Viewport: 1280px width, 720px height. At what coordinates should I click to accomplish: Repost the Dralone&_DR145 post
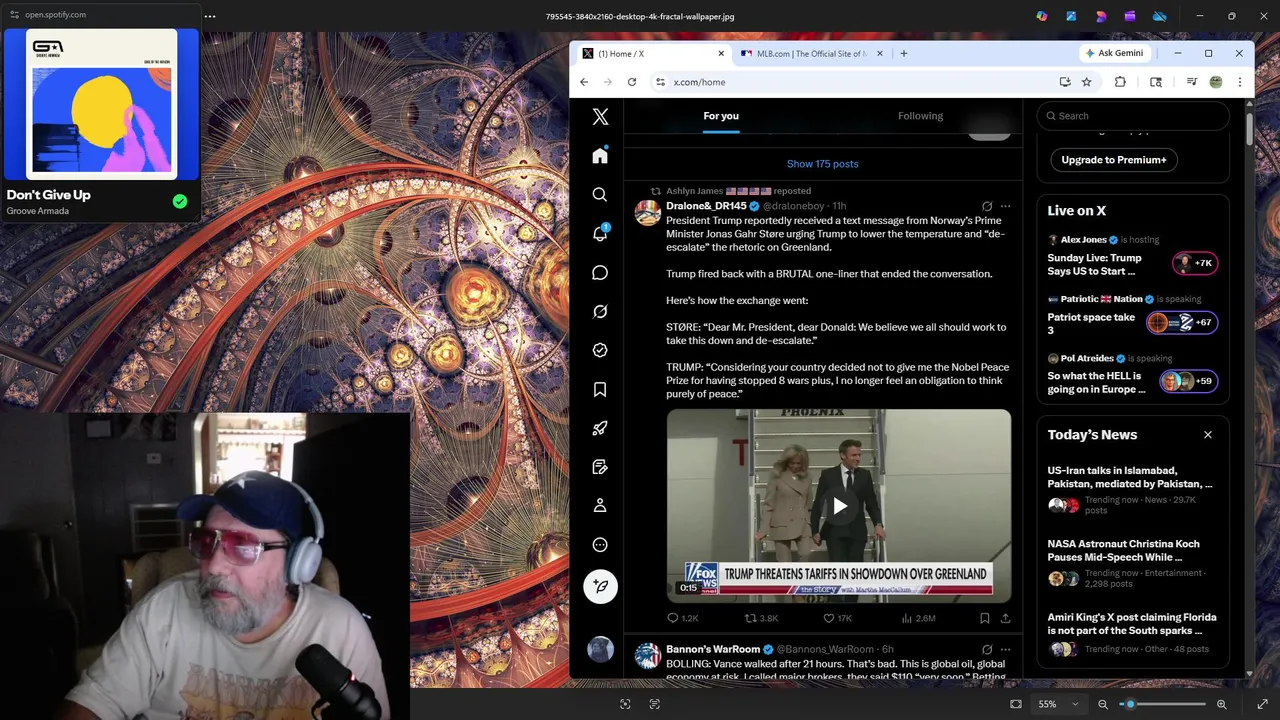point(761,618)
